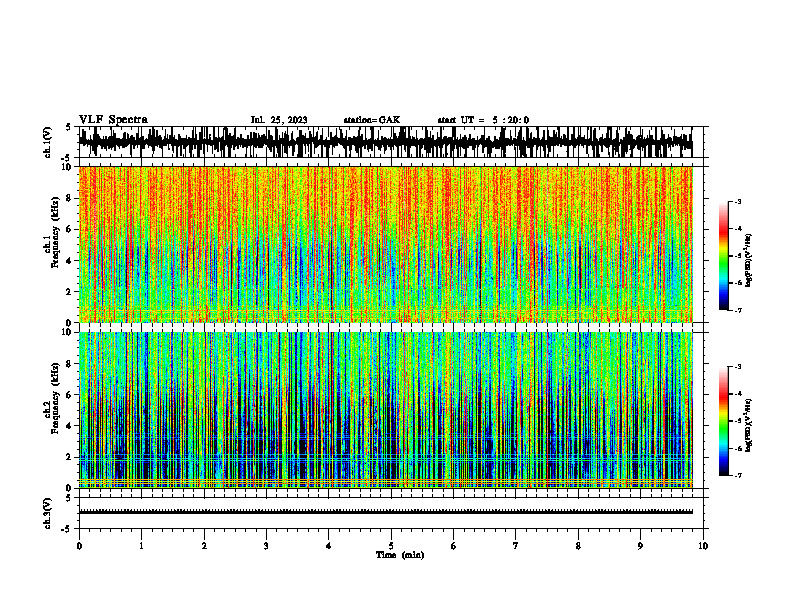
Task: Click the 0 minute tick on time axis
Action: (x=79, y=546)
